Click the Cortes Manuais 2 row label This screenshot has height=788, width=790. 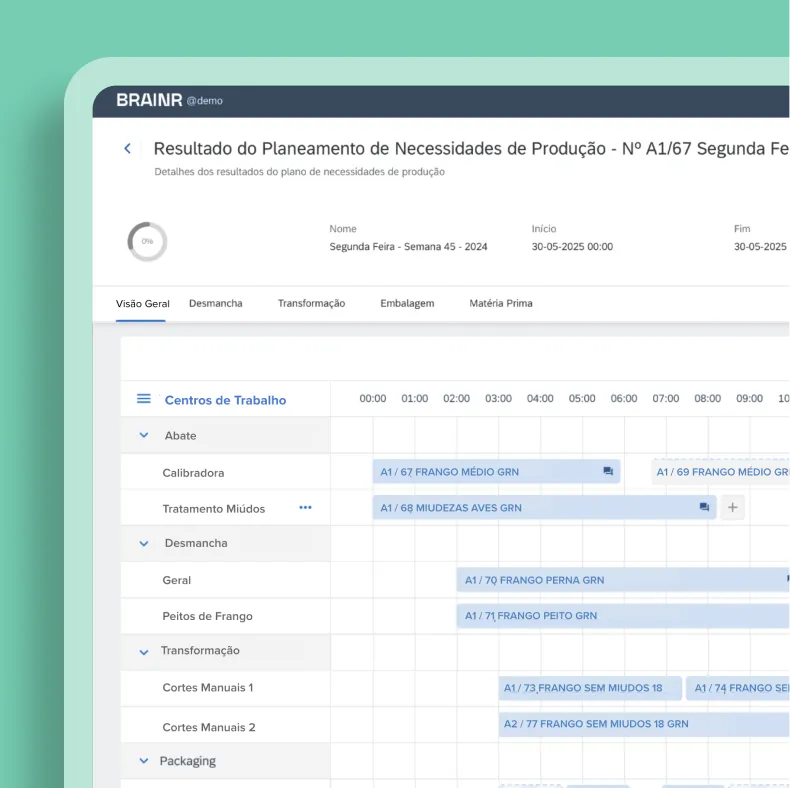209,728
